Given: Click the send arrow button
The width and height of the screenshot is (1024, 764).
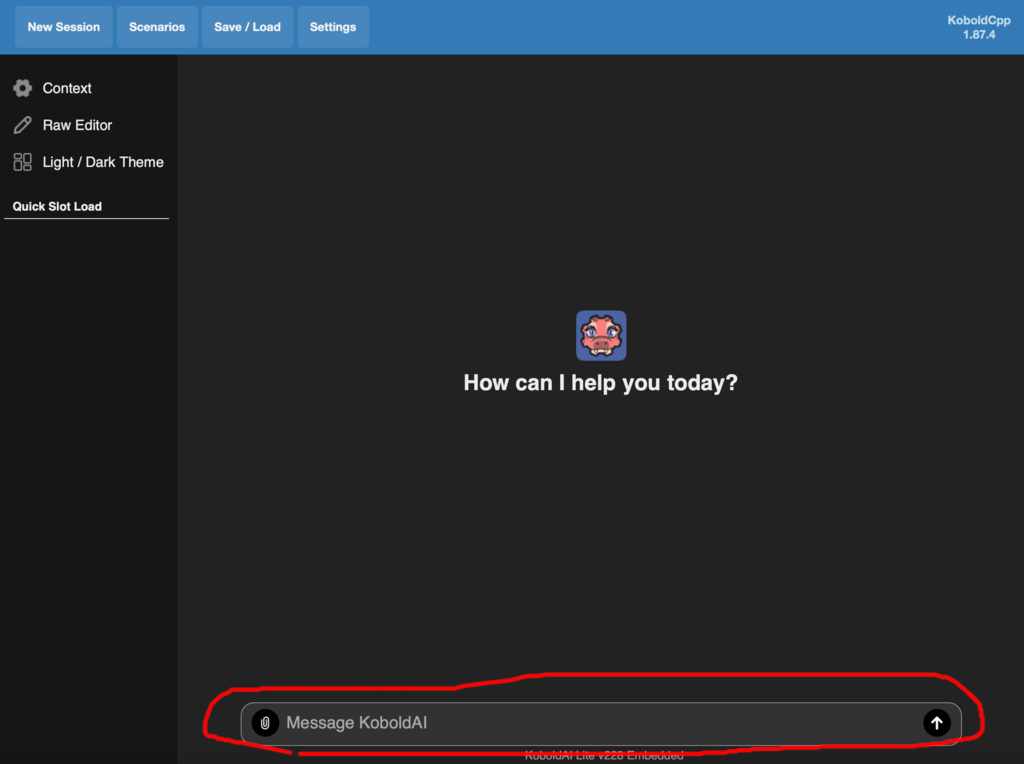Looking at the screenshot, I should pyautogui.click(x=936, y=723).
